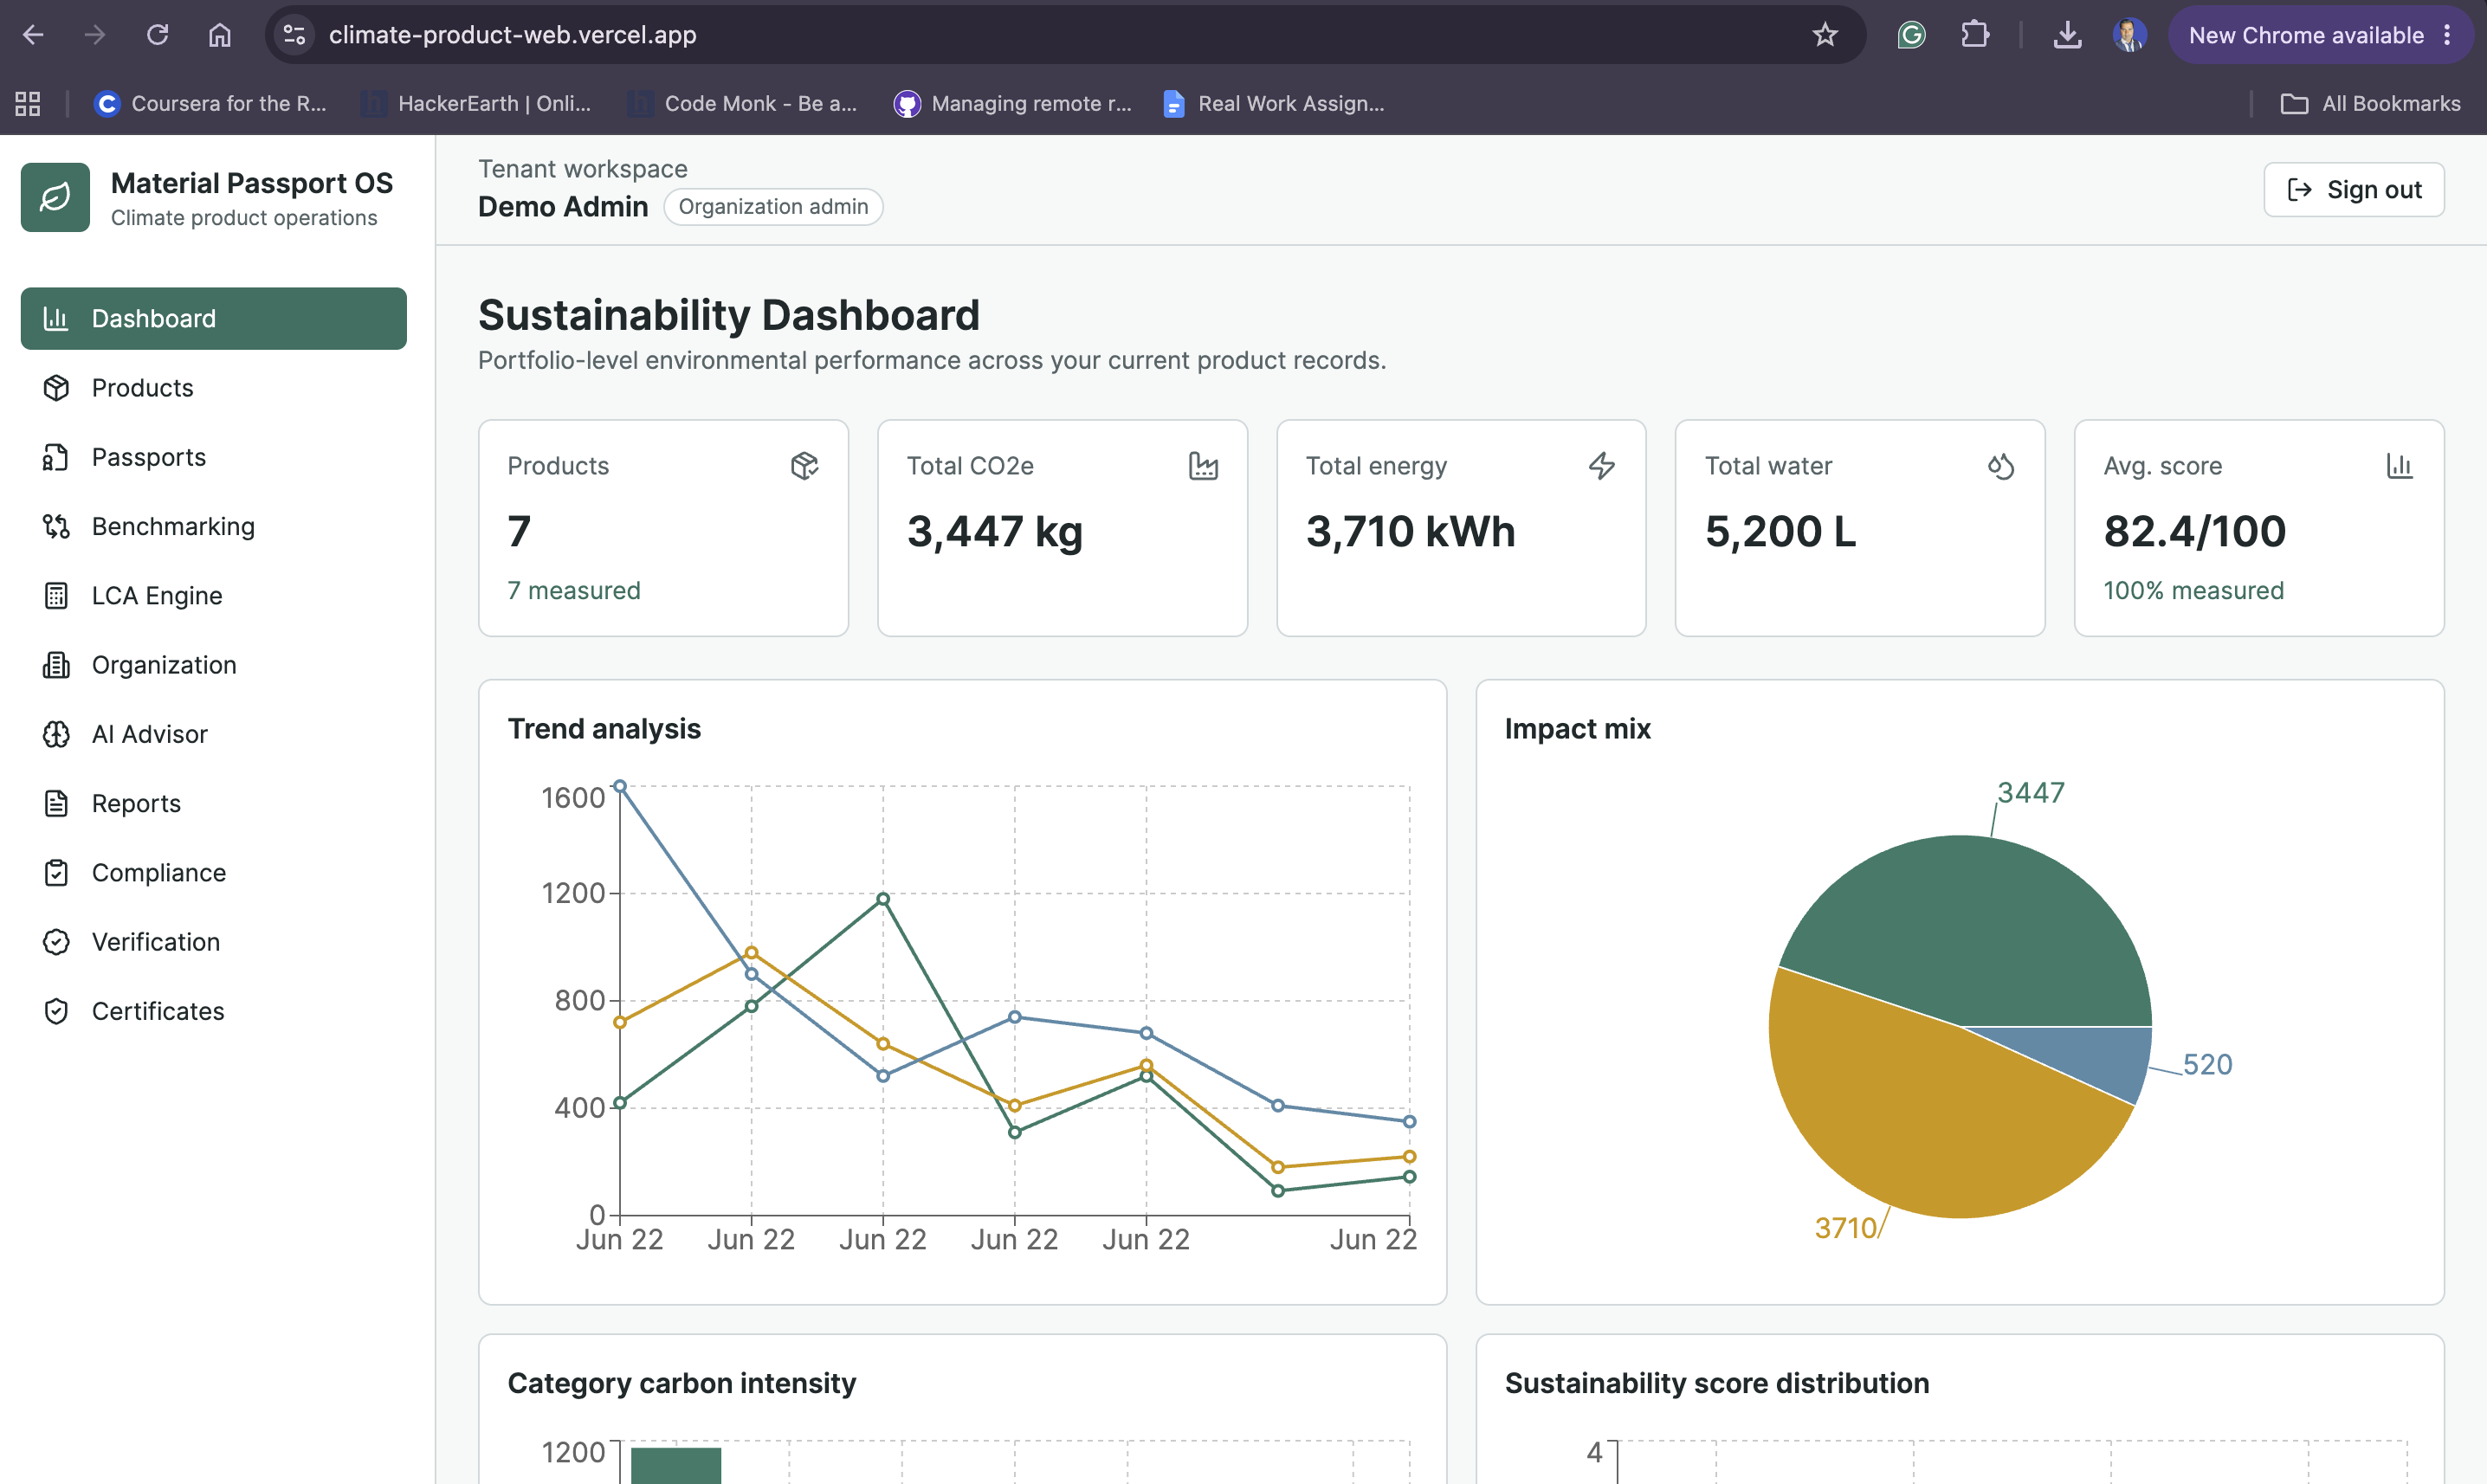Open the All Bookmarks folder

tap(2369, 103)
